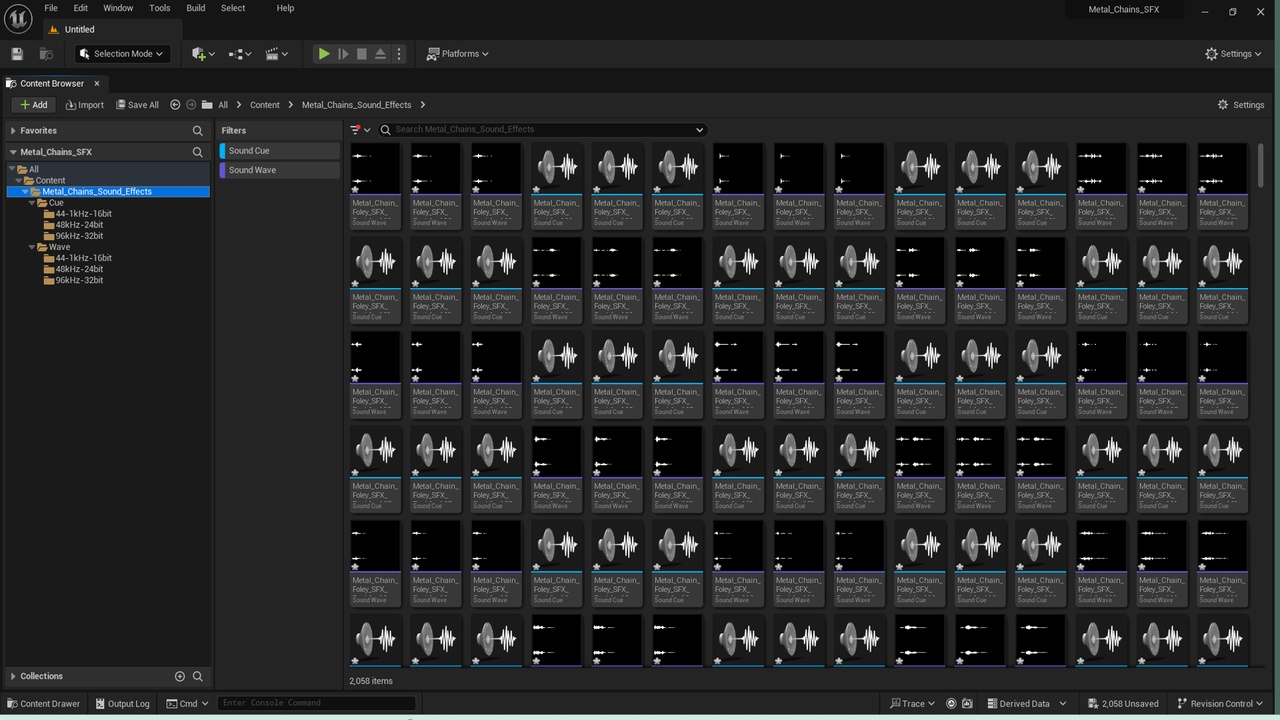Search the Collections panel
The image size is (1280, 720).
(x=197, y=676)
